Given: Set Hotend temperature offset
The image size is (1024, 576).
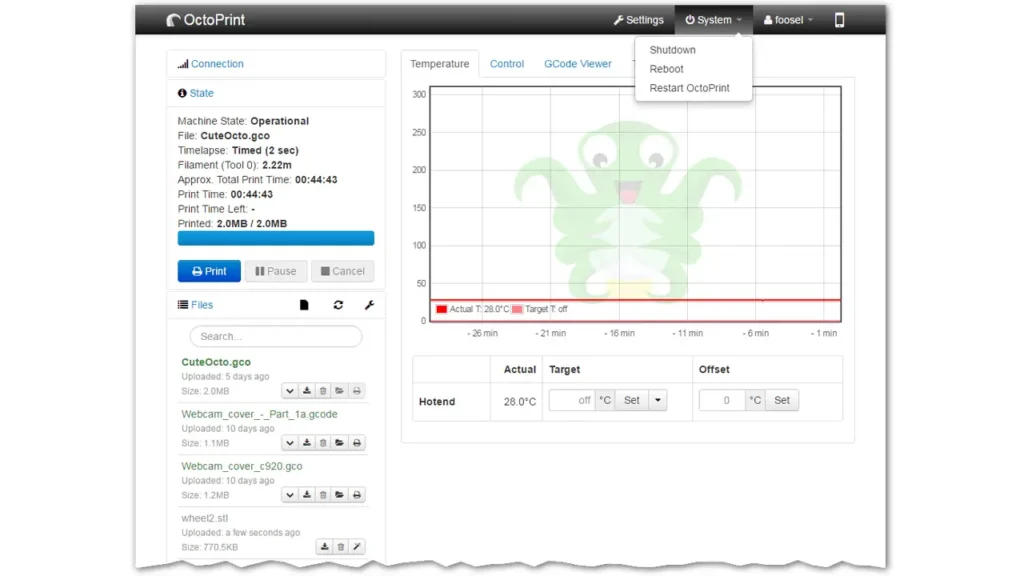Looking at the screenshot, I should click(782, 400).
